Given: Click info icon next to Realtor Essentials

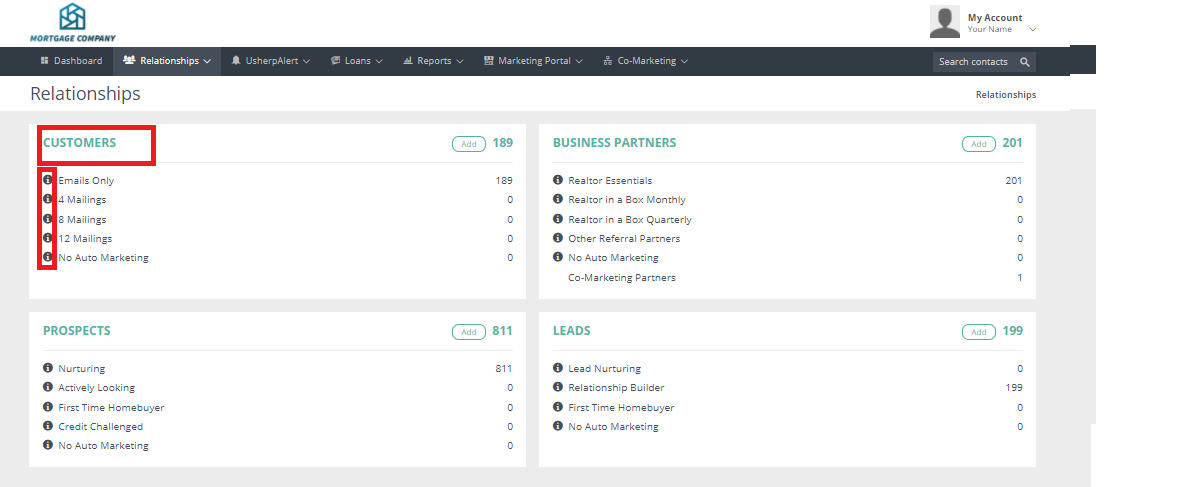Looking at the screenshot, I should pyautogui.click(x=558, y=180).
